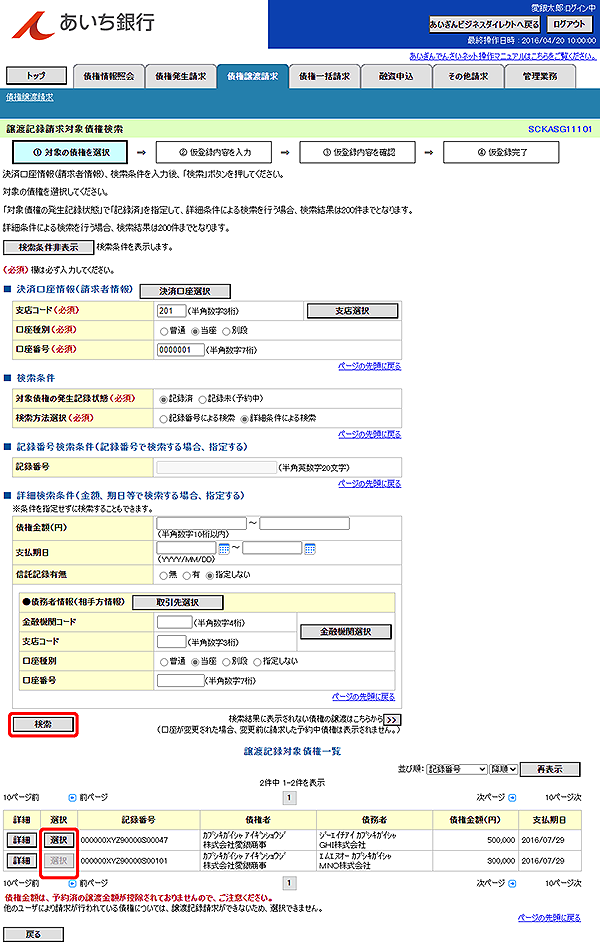This screenshot has height=950, width=600.
Task: Select 指定しない for 信託記録有無
Action: 210,576
